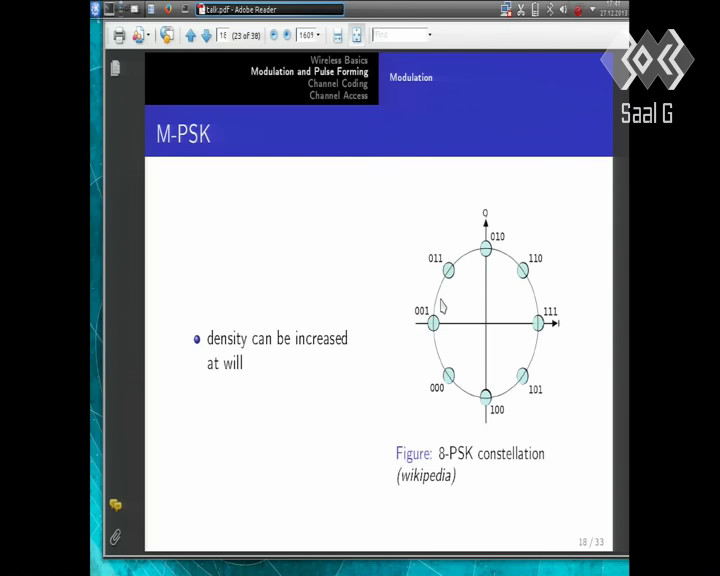This screenshot has width=720, height=576.
Task: Click the 110 constellation point label
Action: 535,258
